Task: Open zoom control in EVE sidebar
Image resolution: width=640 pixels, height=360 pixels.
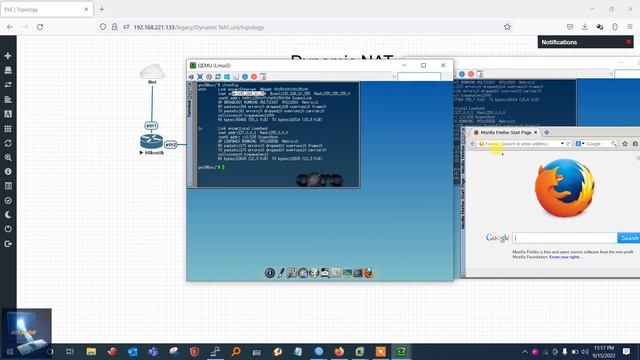Action: coord(8,158)
